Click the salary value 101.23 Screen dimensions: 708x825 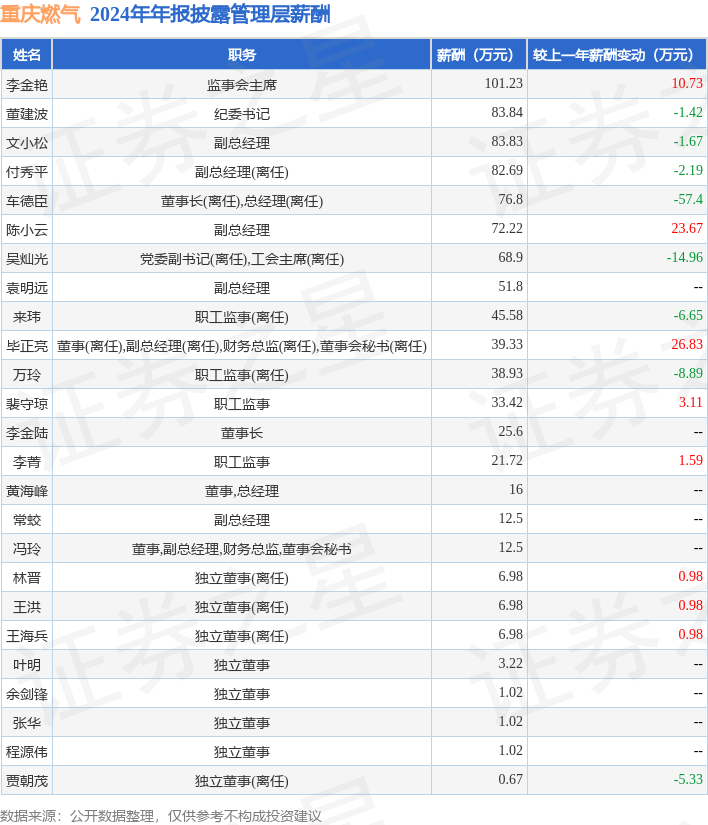click(x=503, y=83)
